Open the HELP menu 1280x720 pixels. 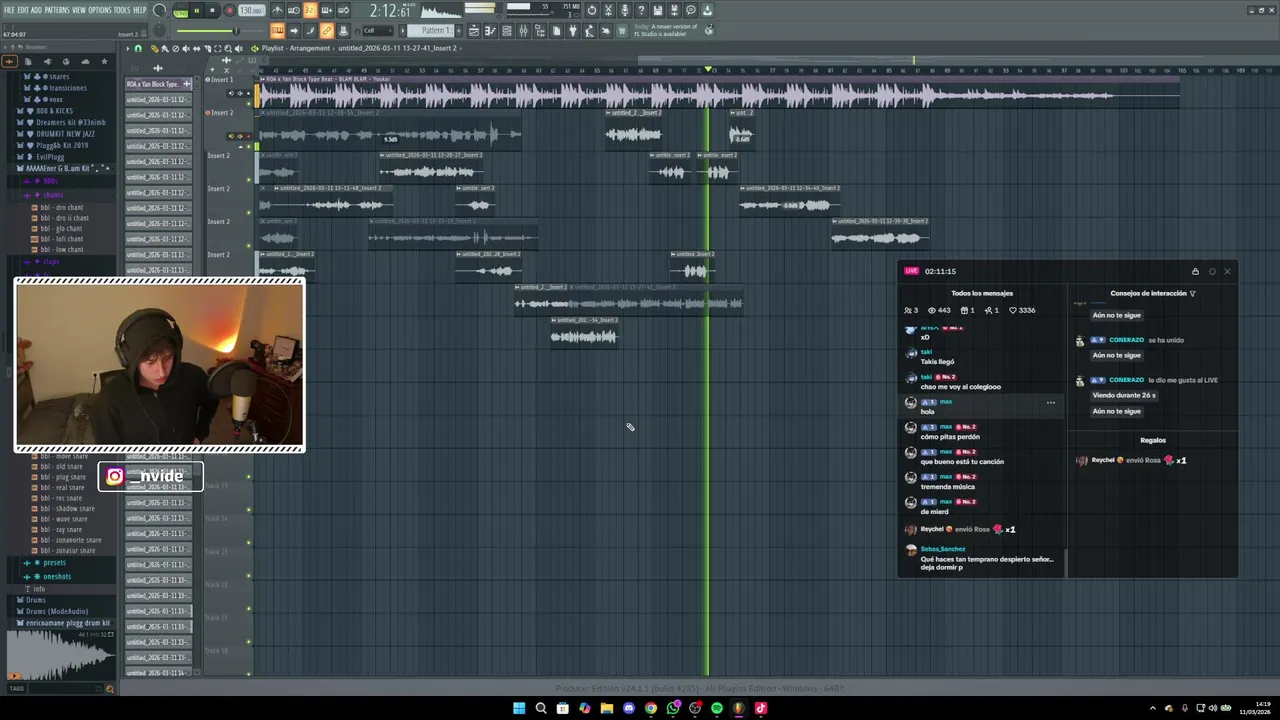pos(140,10)
